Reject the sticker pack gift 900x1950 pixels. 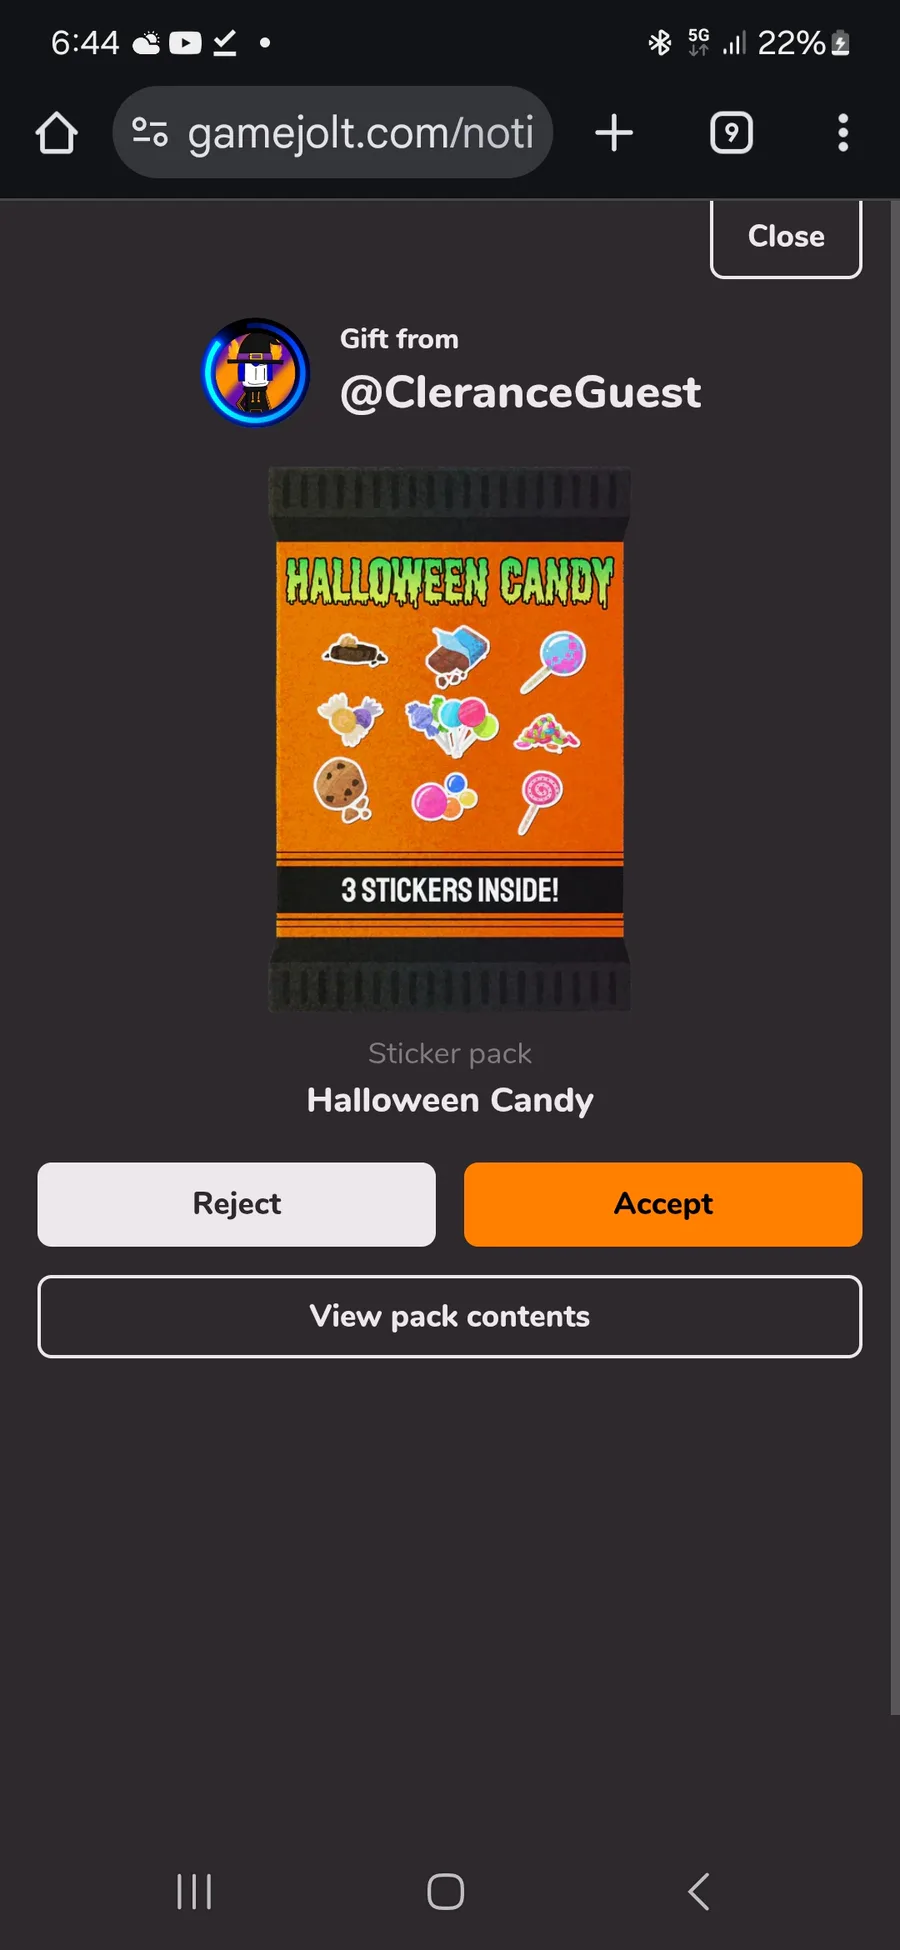[237, 1204]
